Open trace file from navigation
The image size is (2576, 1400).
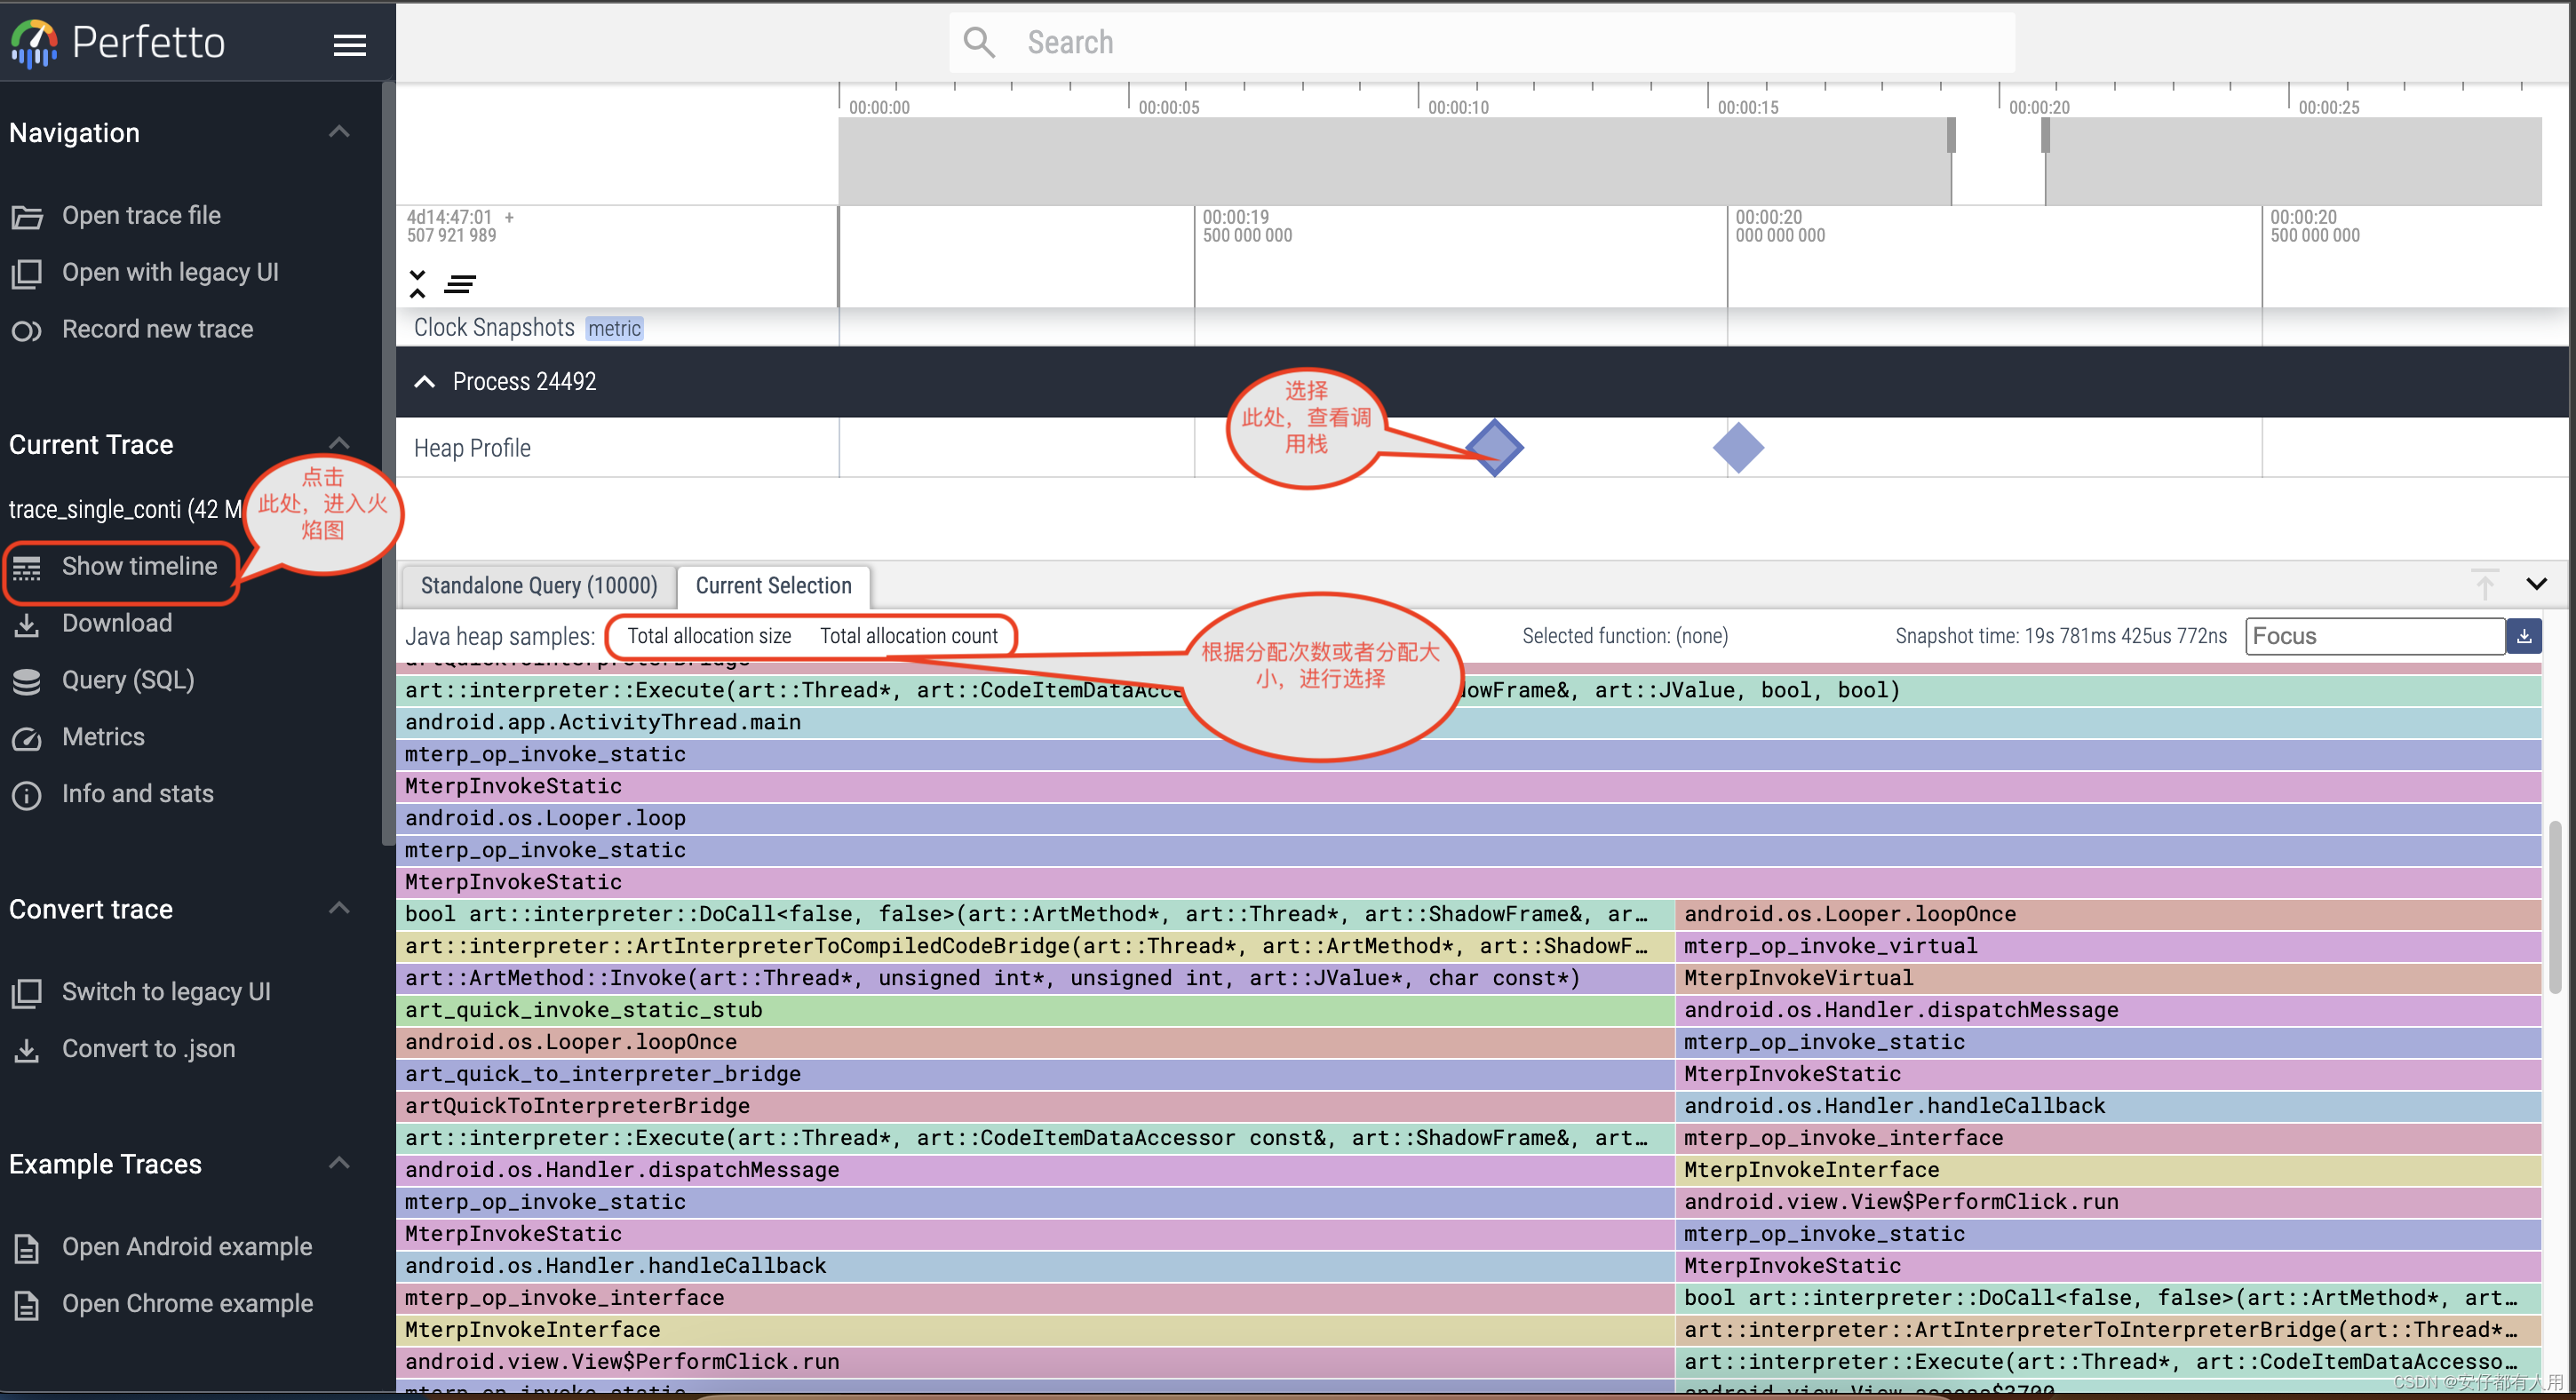click(x=141, y=214)
